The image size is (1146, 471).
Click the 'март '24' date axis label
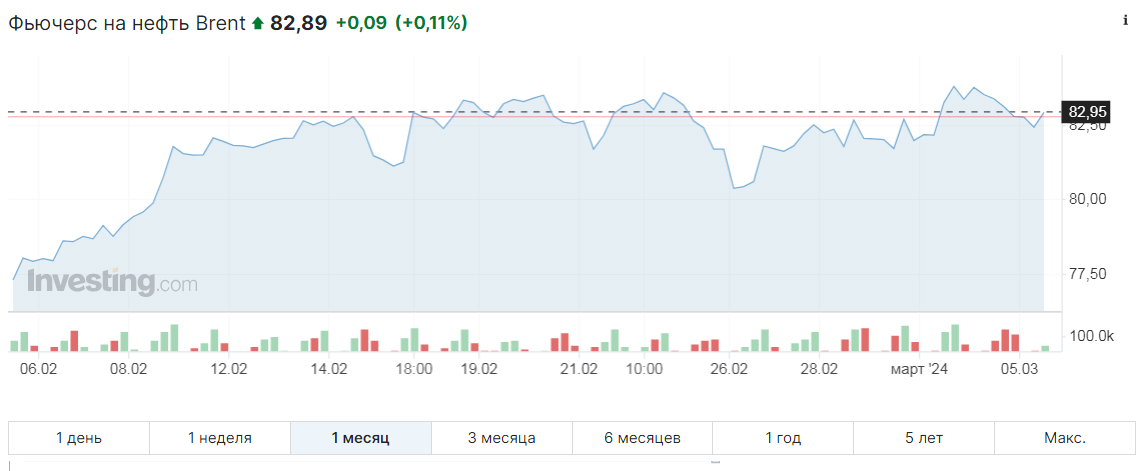[919, 369]
